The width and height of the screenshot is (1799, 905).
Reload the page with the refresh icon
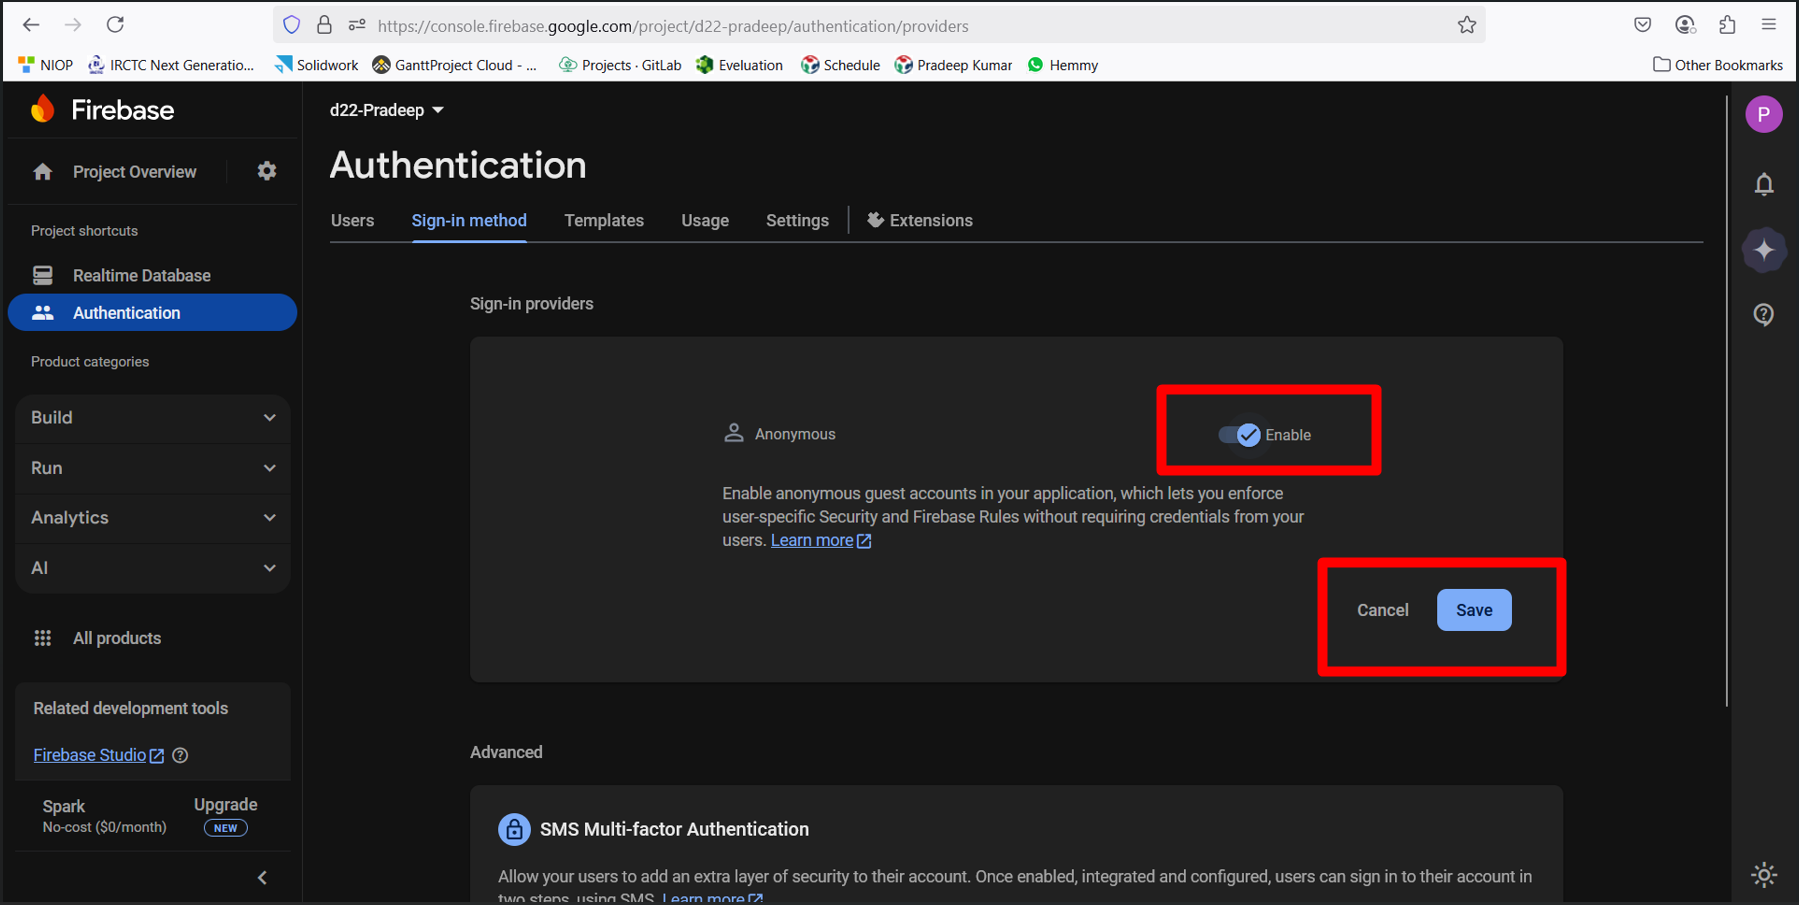coord(115,25)
